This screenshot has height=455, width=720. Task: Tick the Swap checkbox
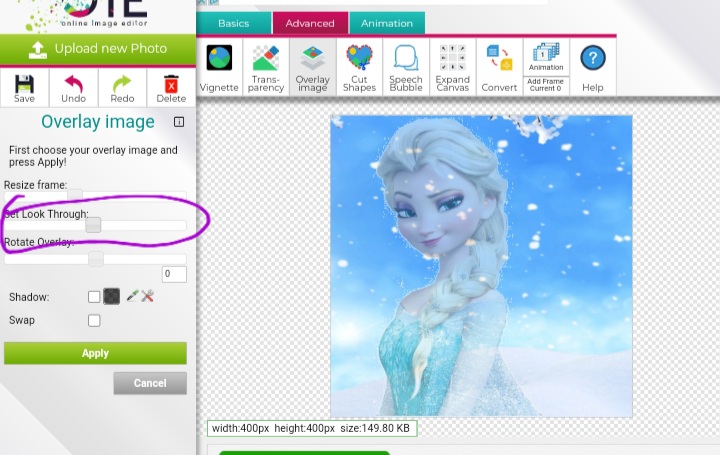pyautogui.click(x=94, y=321)
